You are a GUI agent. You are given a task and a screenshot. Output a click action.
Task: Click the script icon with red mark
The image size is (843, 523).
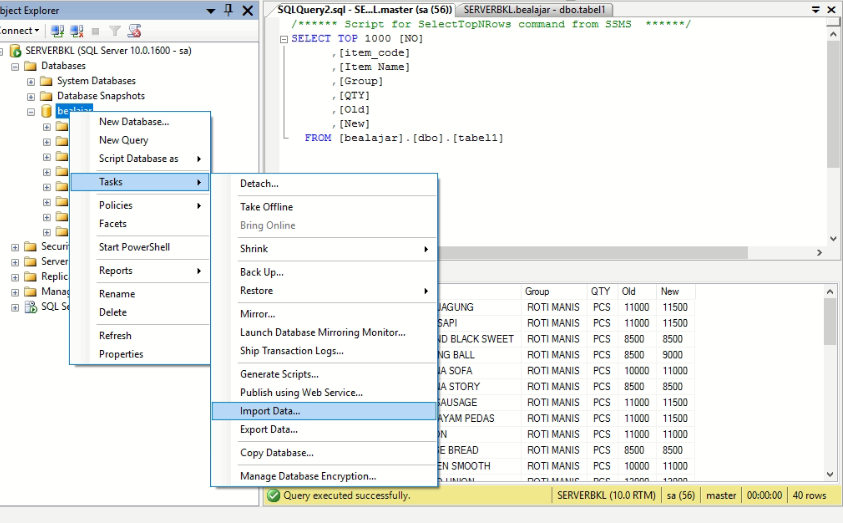[134, 31]
